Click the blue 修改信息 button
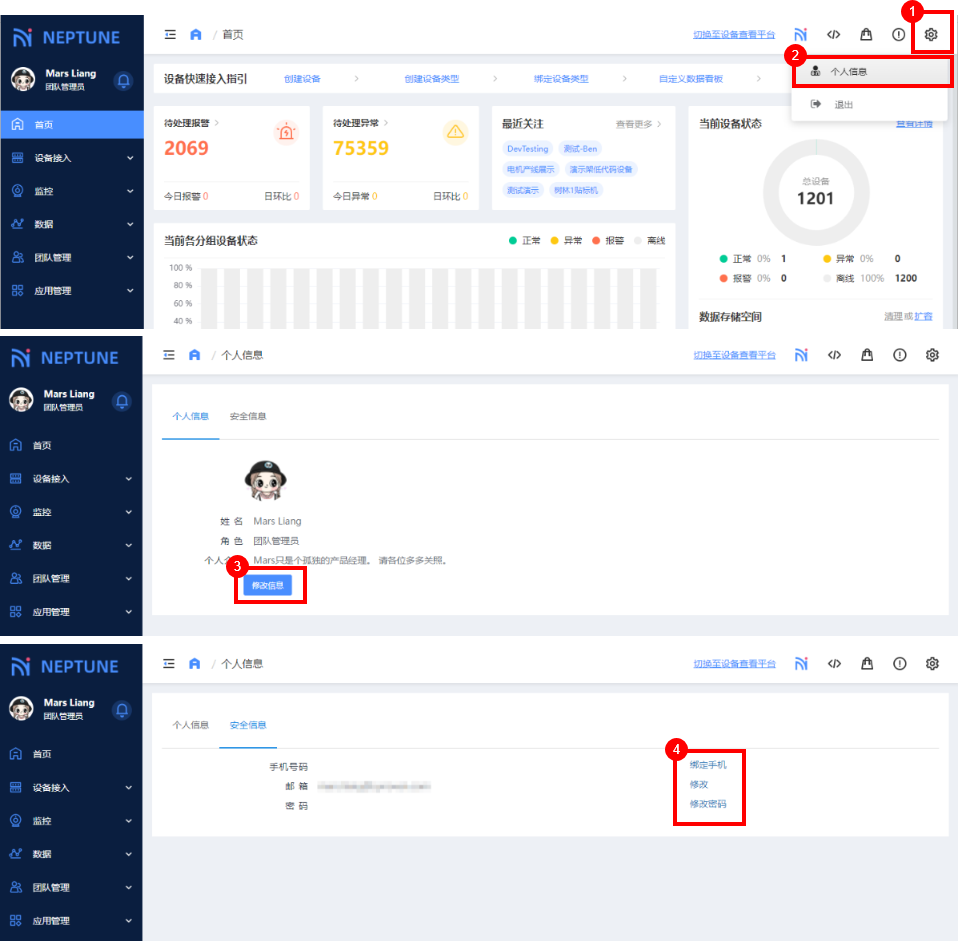Image resolution: width=958 pixels, height=941 pixels. (268, 586)
